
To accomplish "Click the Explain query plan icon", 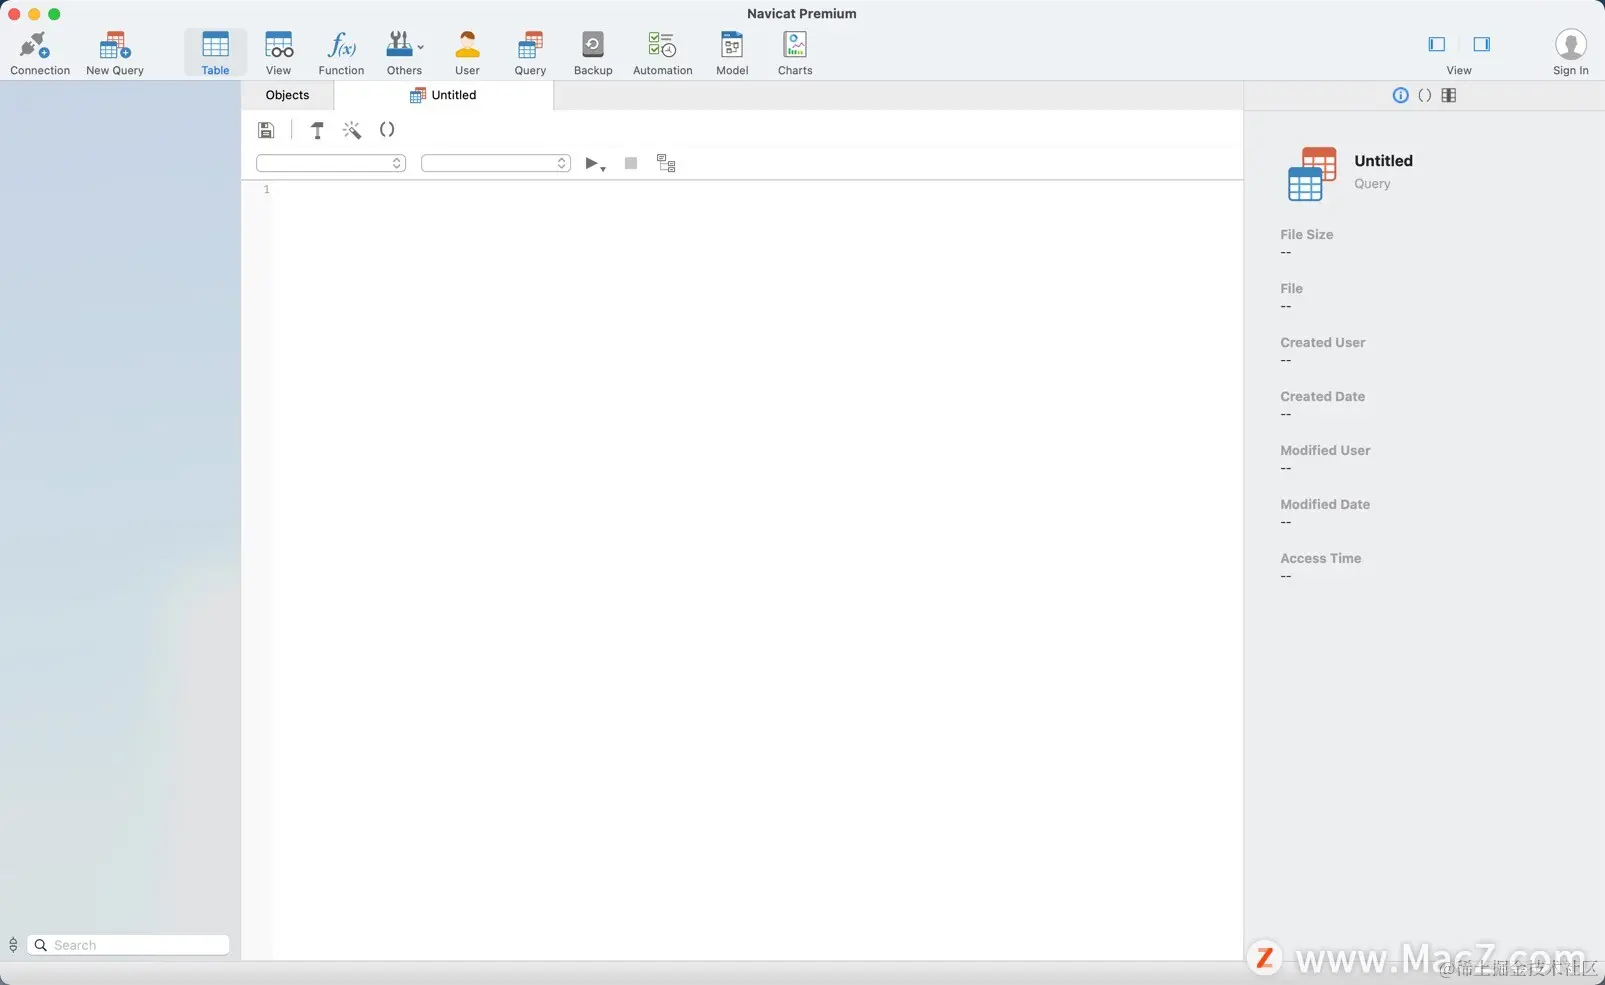I will (x=666, y=163).
